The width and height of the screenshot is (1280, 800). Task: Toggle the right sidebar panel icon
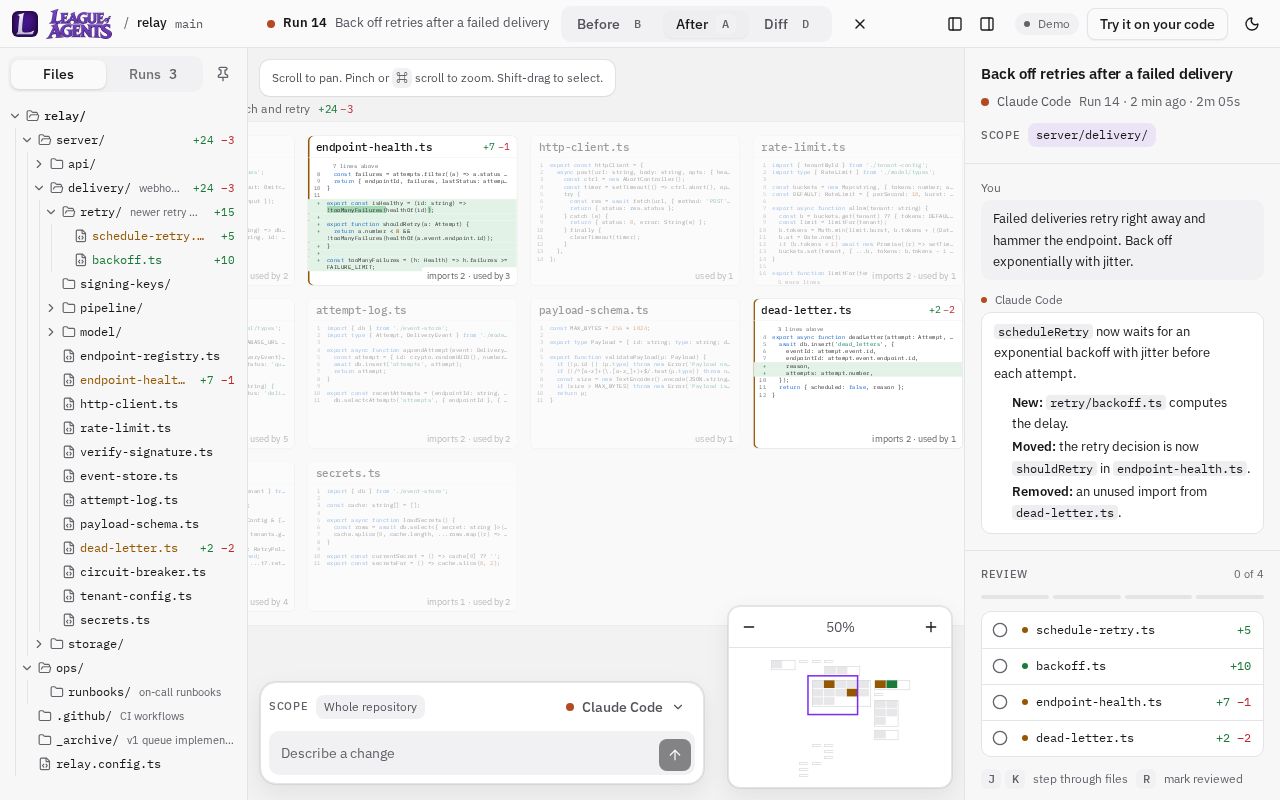[987, 24]
